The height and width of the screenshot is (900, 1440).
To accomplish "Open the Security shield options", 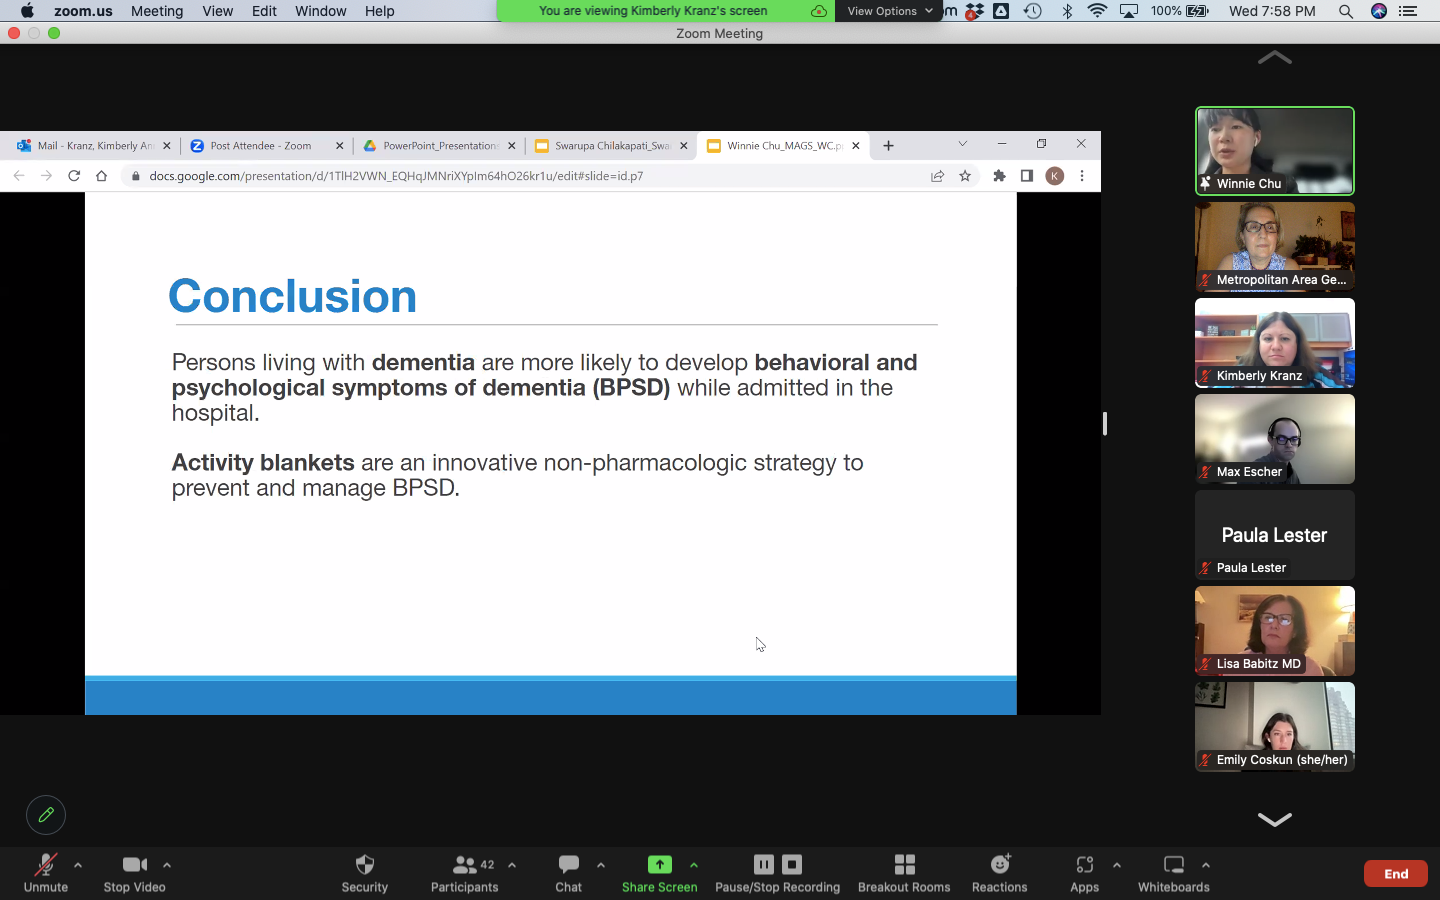I will (x=364, y=872).
